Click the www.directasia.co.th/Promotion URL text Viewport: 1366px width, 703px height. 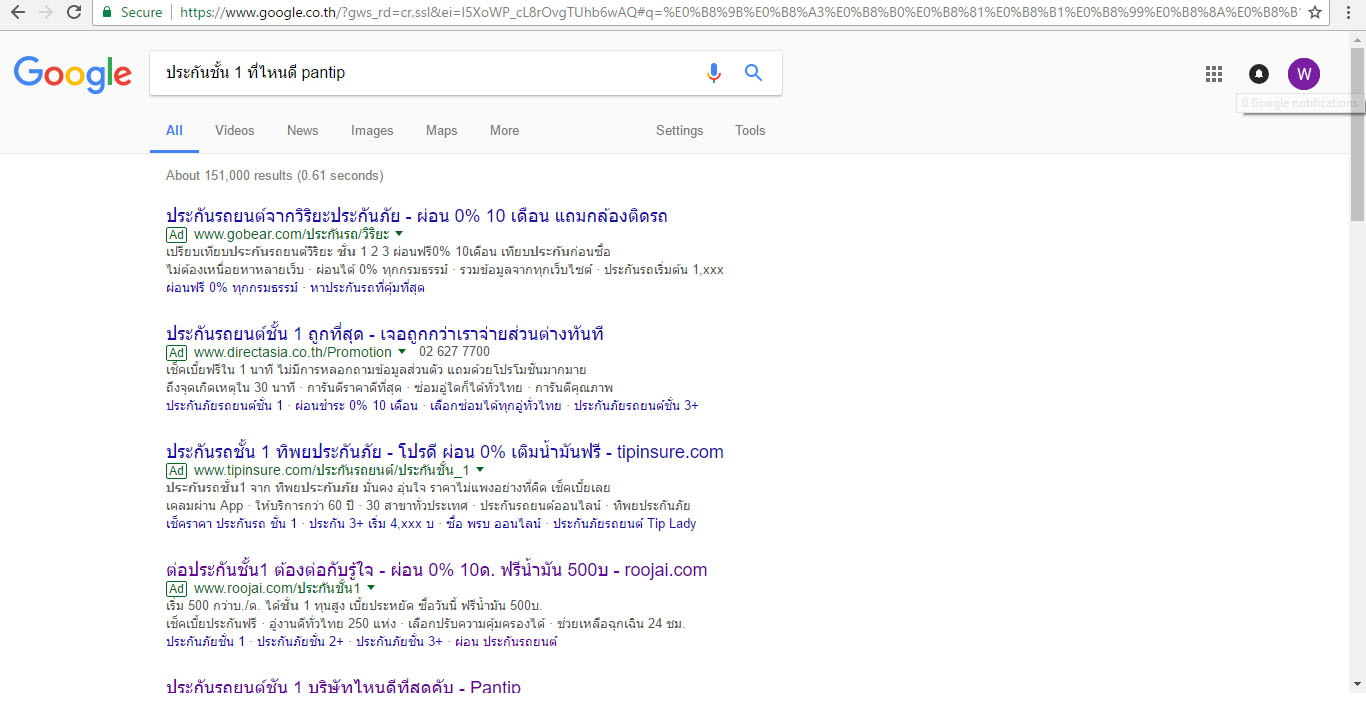pyautogui.click(x=293, y=352)
